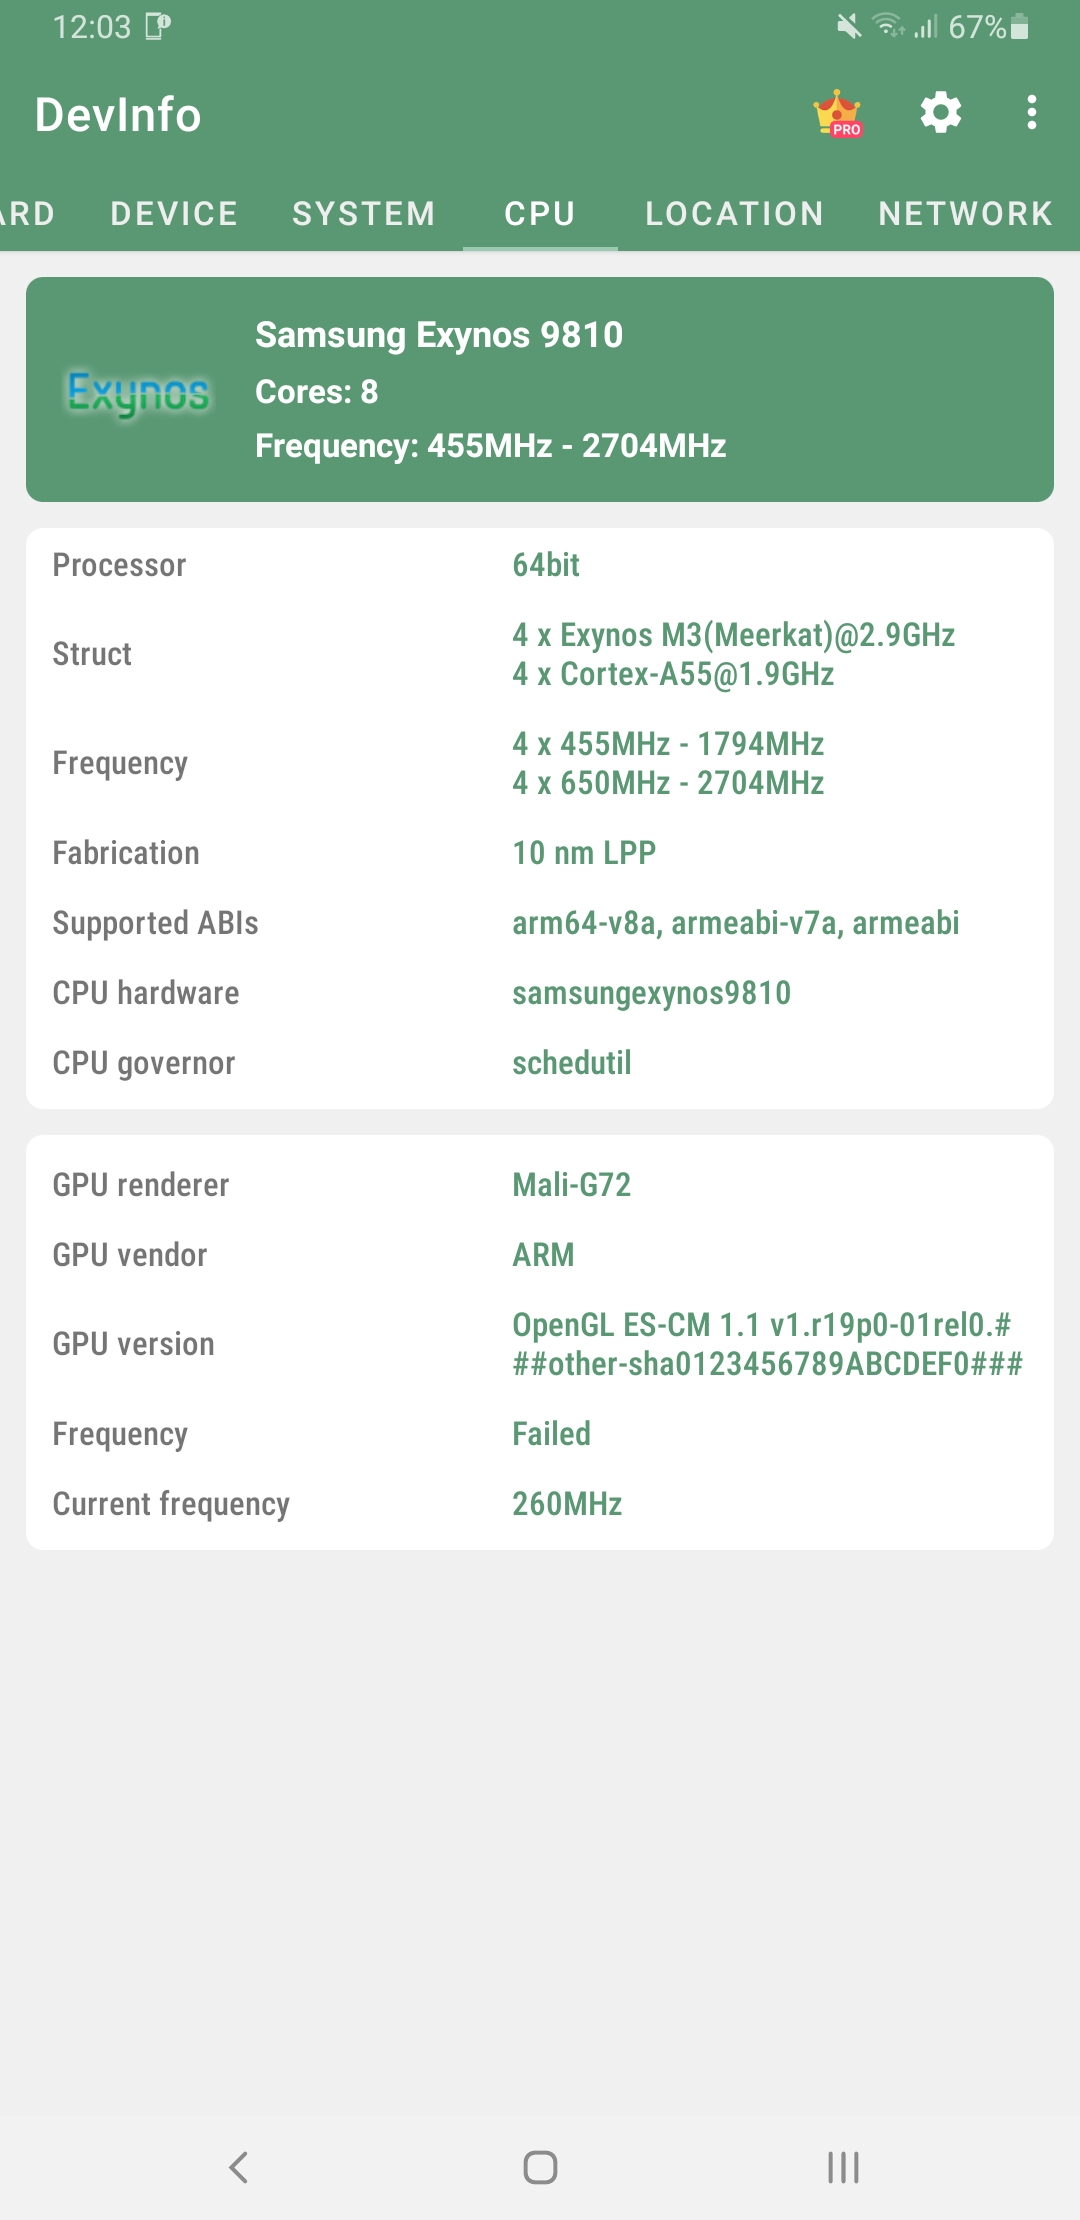Tap the Wi-Fi status bar icon
The height and width of the screenshot is (2220, 1080).
[x=888, y=27]
